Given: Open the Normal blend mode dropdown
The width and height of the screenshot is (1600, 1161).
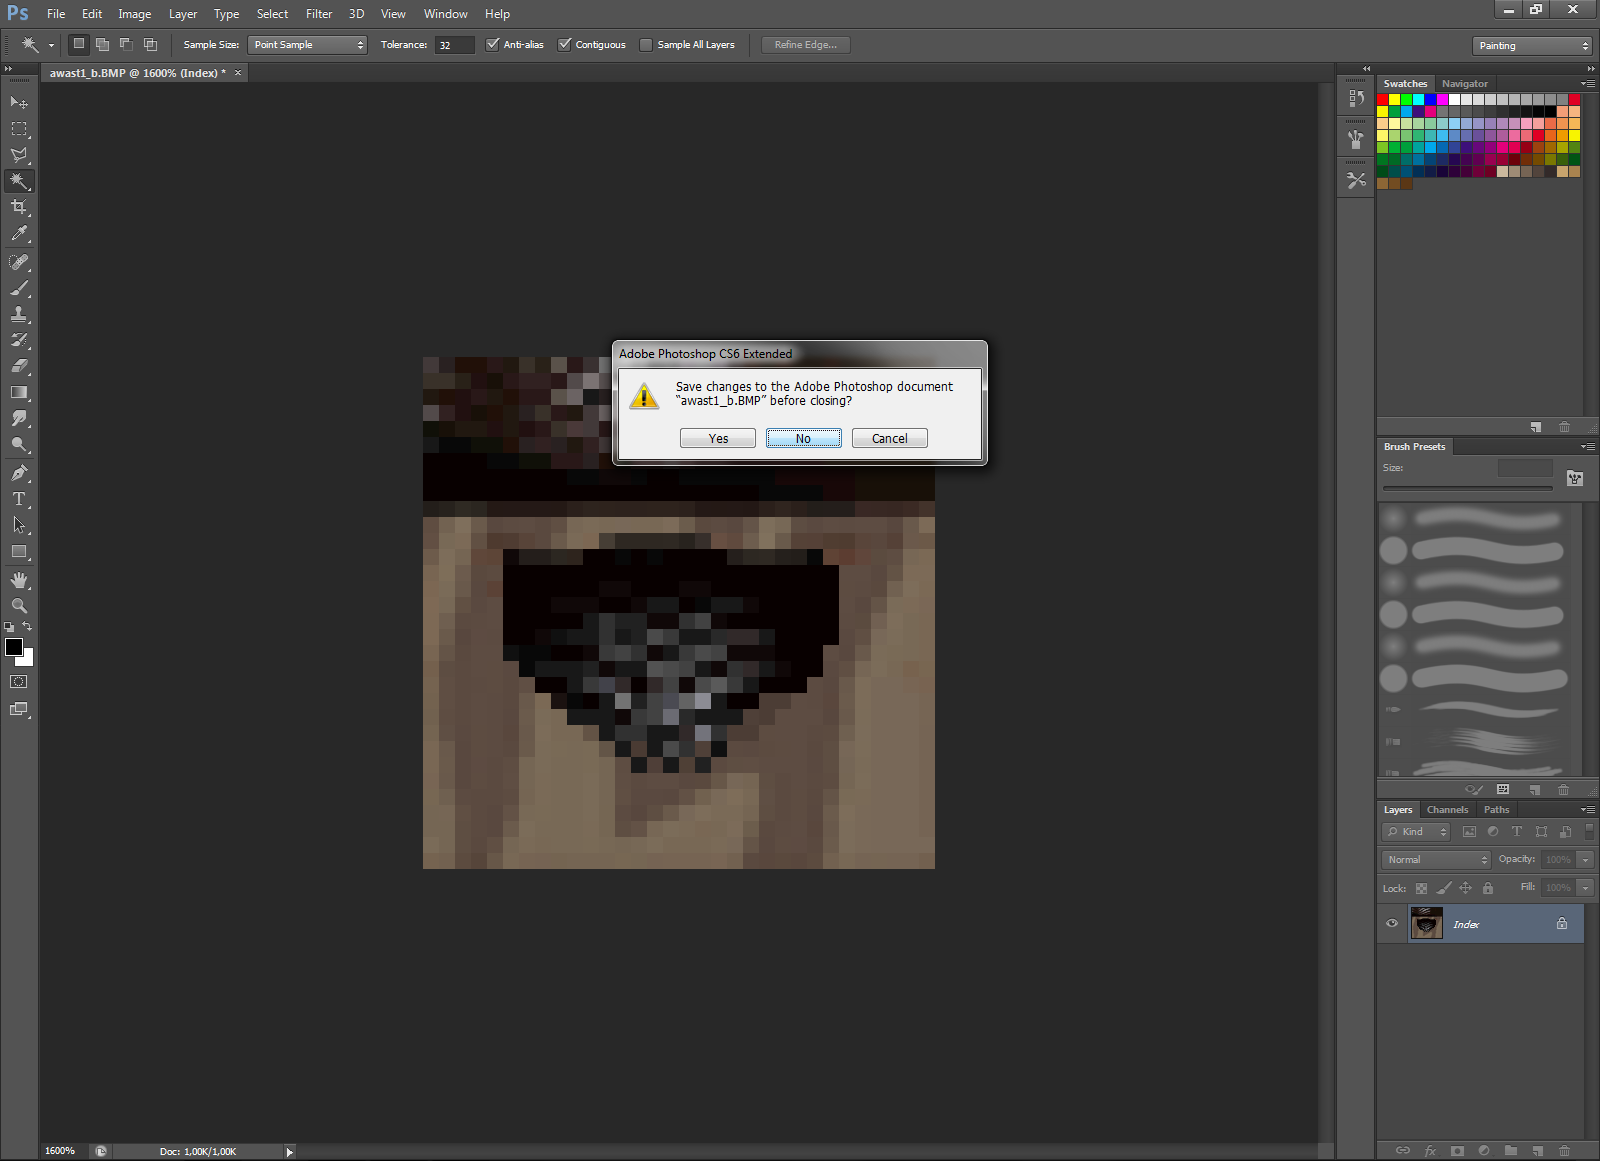Looking at the screenshot, I should coord(1437,860).
